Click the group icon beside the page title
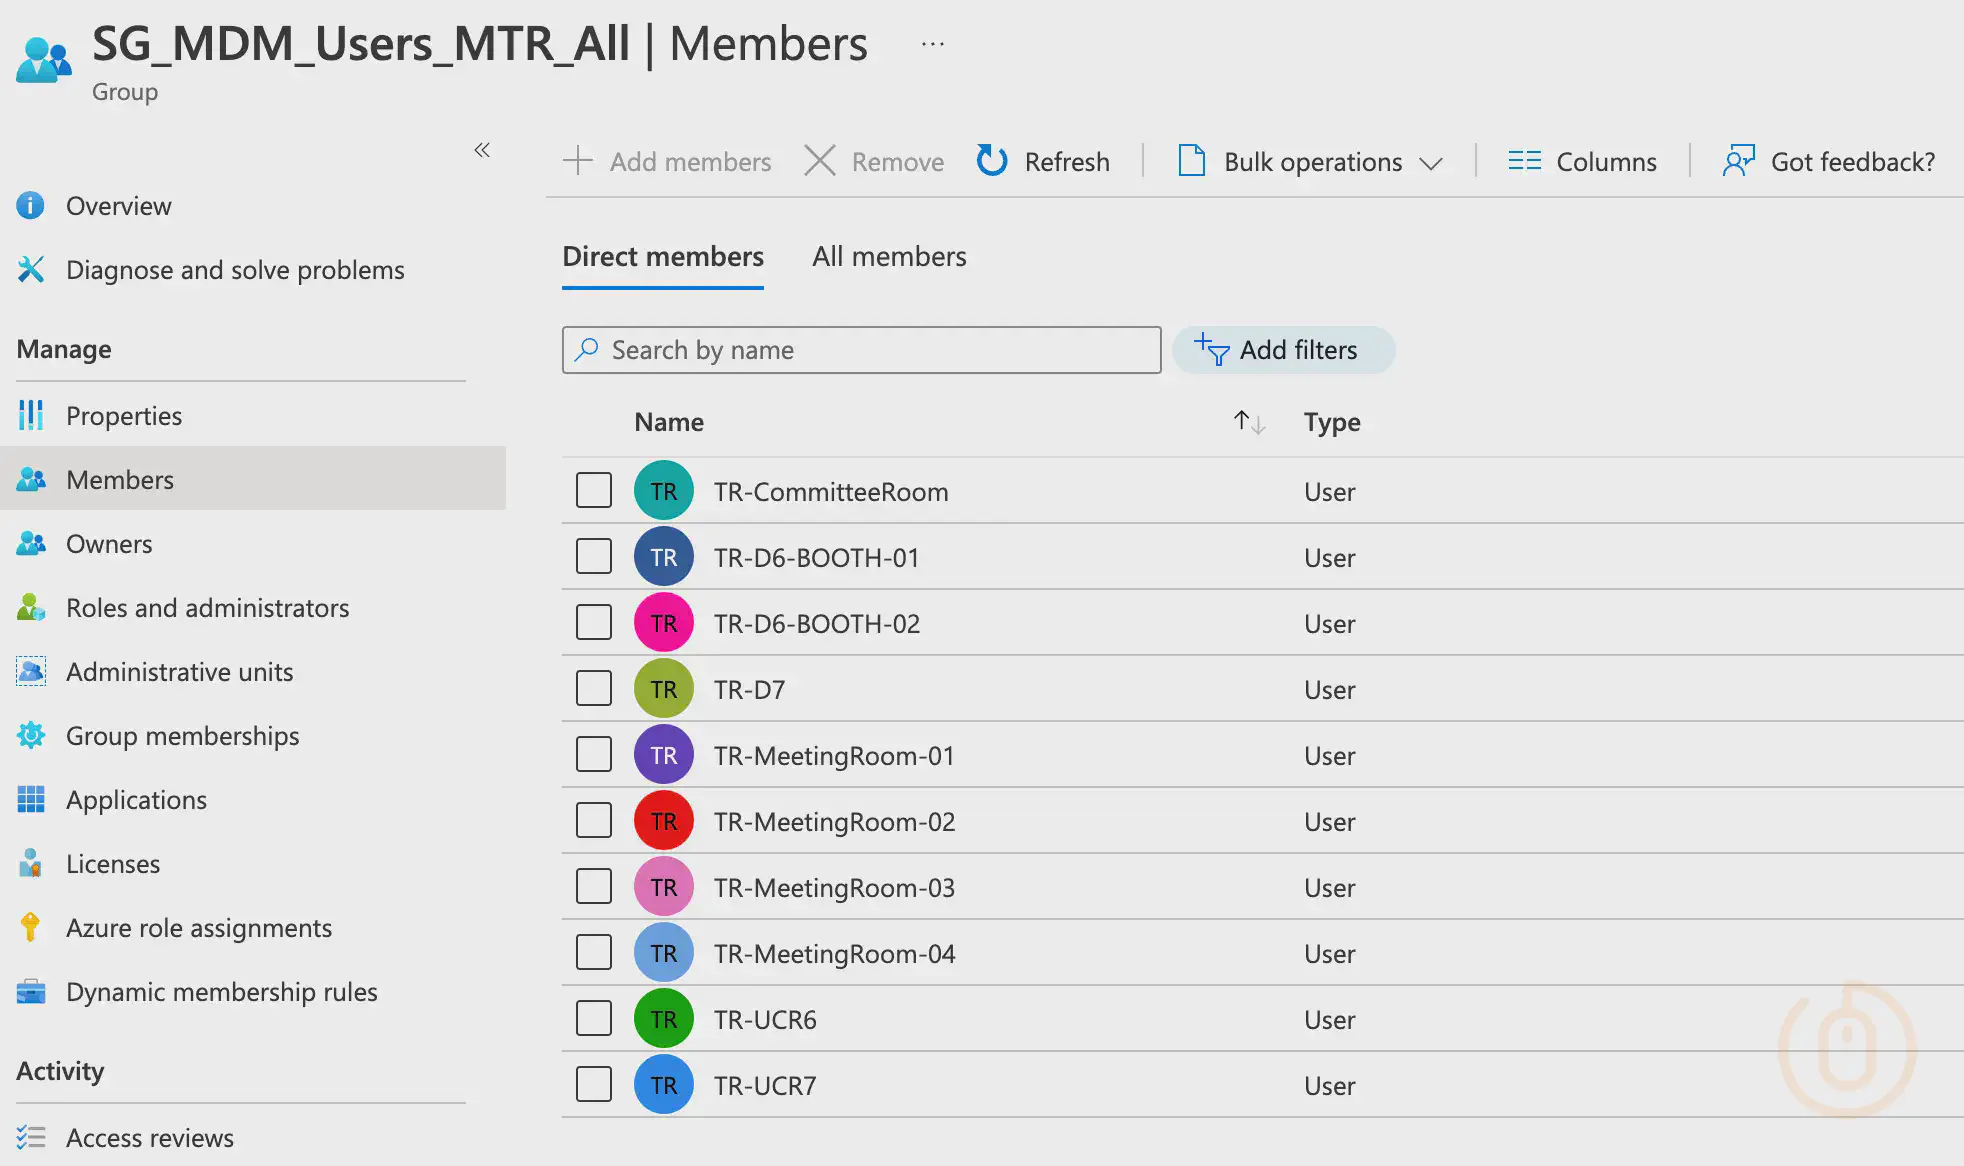The height and width of the screenshot is (1166, 1964). [x=44, y=59]
